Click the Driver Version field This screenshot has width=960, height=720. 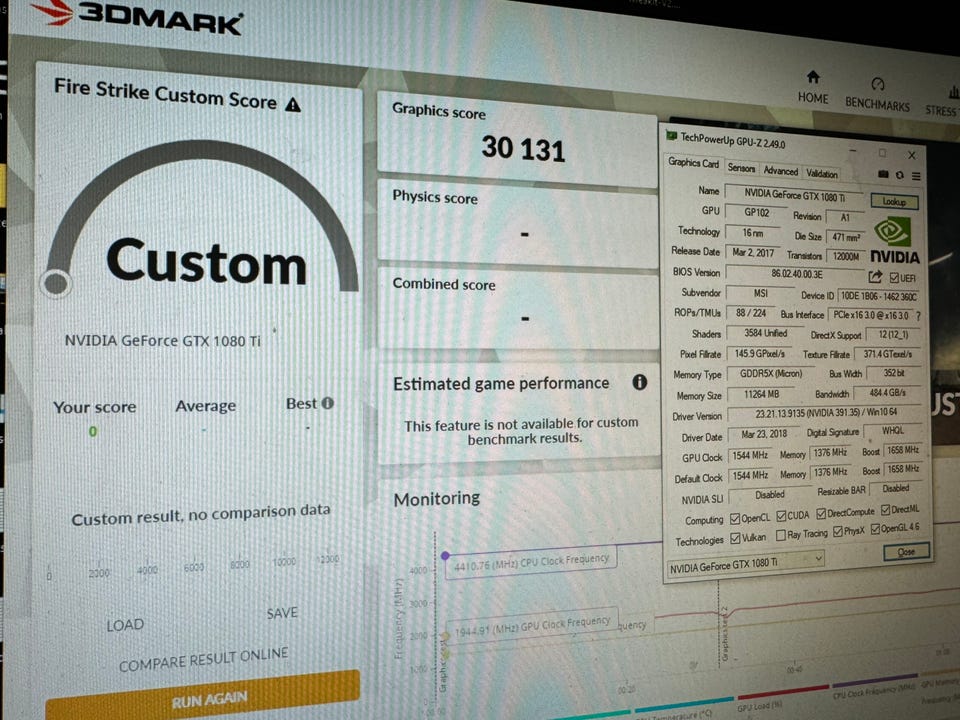click(x=825, y=413)
